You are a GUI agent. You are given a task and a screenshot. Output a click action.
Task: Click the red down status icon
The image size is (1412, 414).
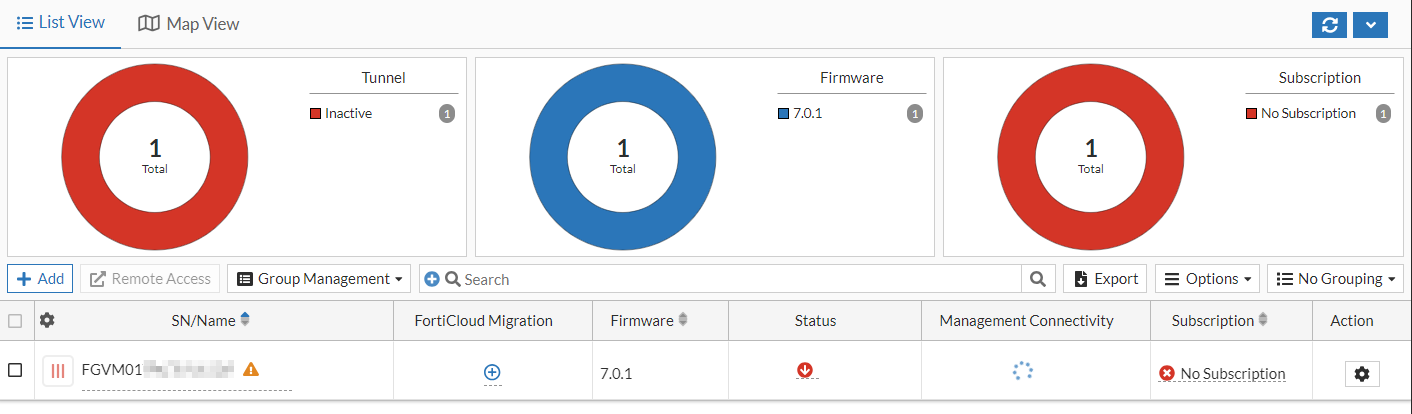click(805, 370)
